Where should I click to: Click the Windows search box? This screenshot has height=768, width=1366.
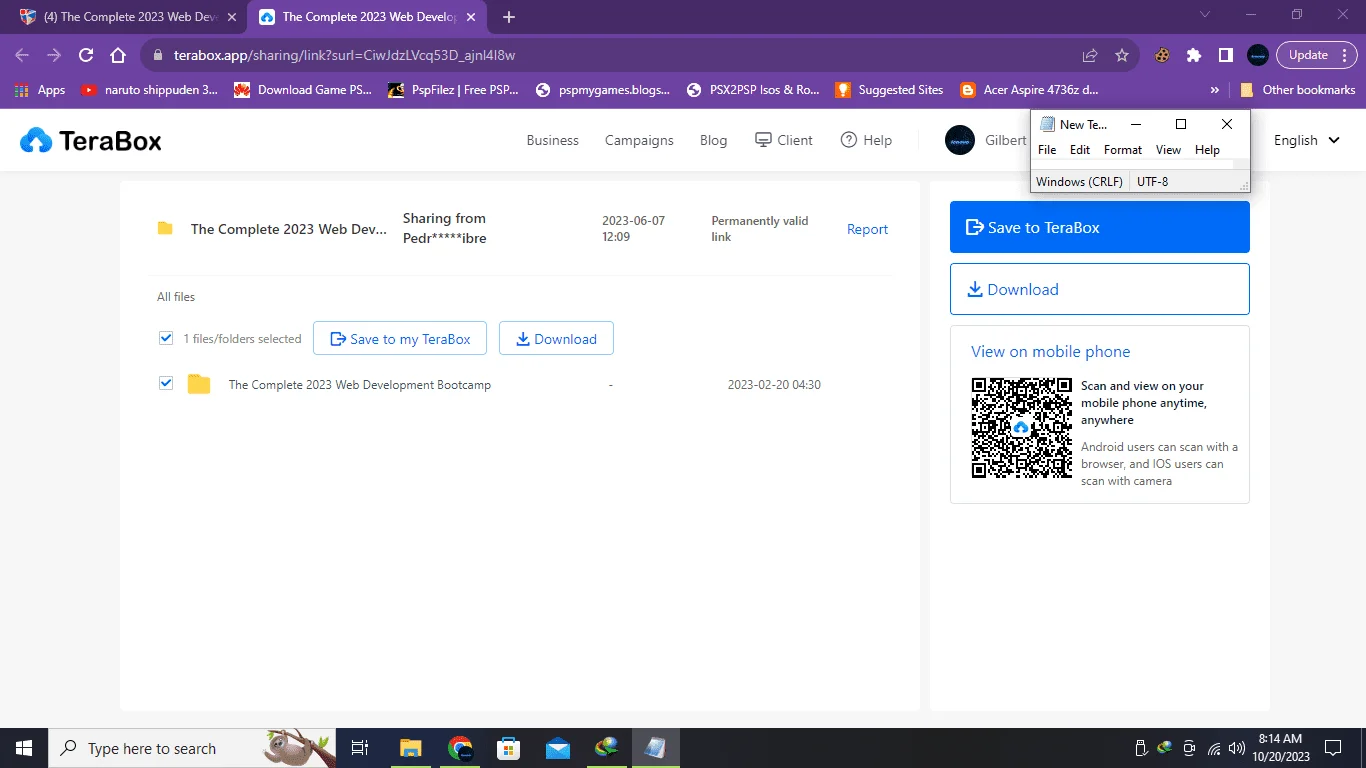click(192, 748)
